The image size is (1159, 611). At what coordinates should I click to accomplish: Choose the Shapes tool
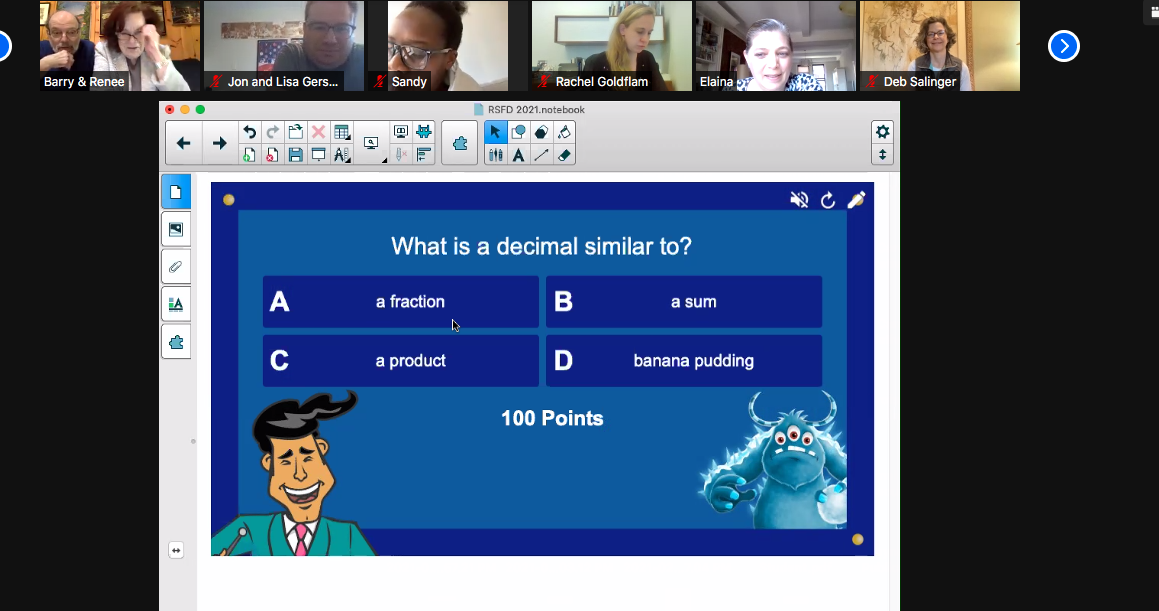pos(518,132)
